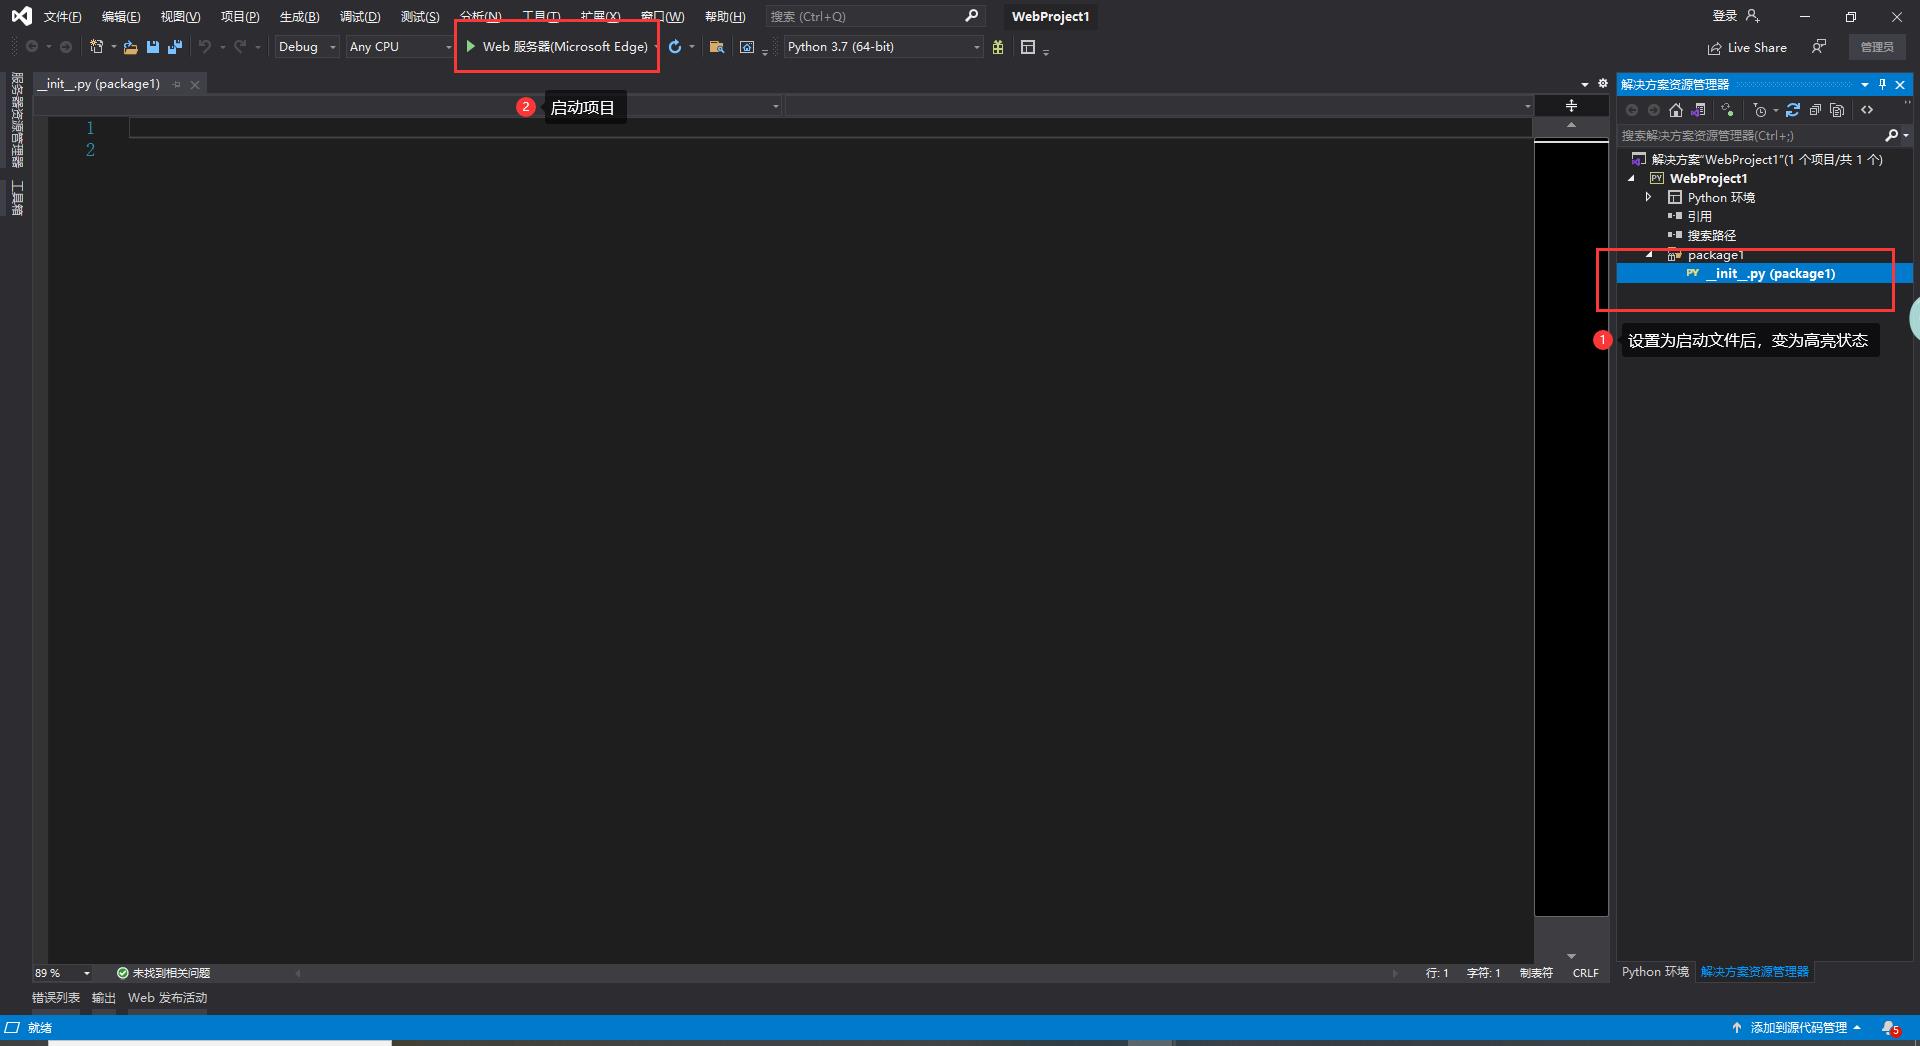Image resolution: width=1920 pixels, height=1046 pixels.
Task: Click the 工具箱 side tab
Action: coord(17,198)
